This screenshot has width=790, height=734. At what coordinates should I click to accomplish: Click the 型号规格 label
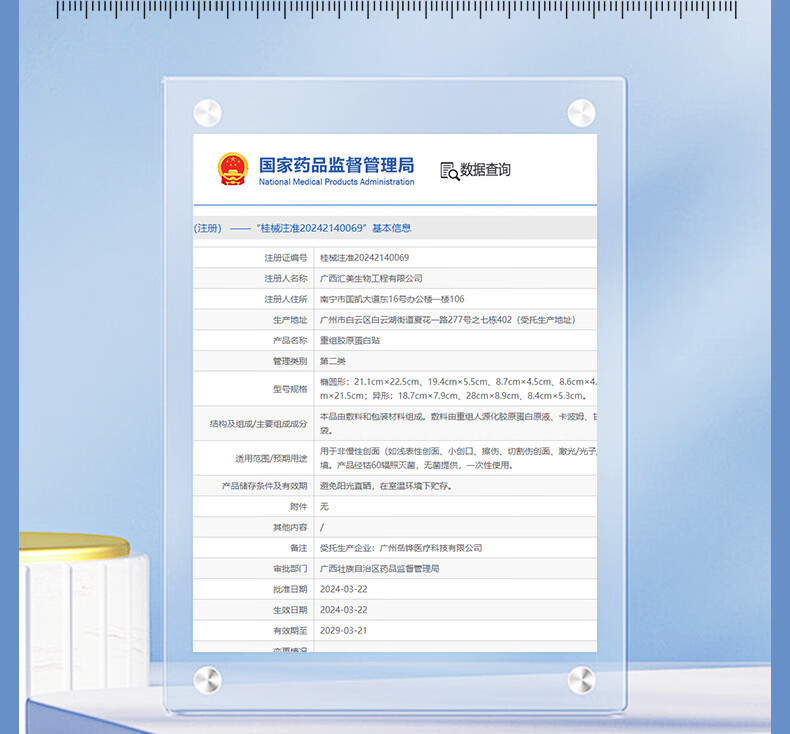coord(290,389)
